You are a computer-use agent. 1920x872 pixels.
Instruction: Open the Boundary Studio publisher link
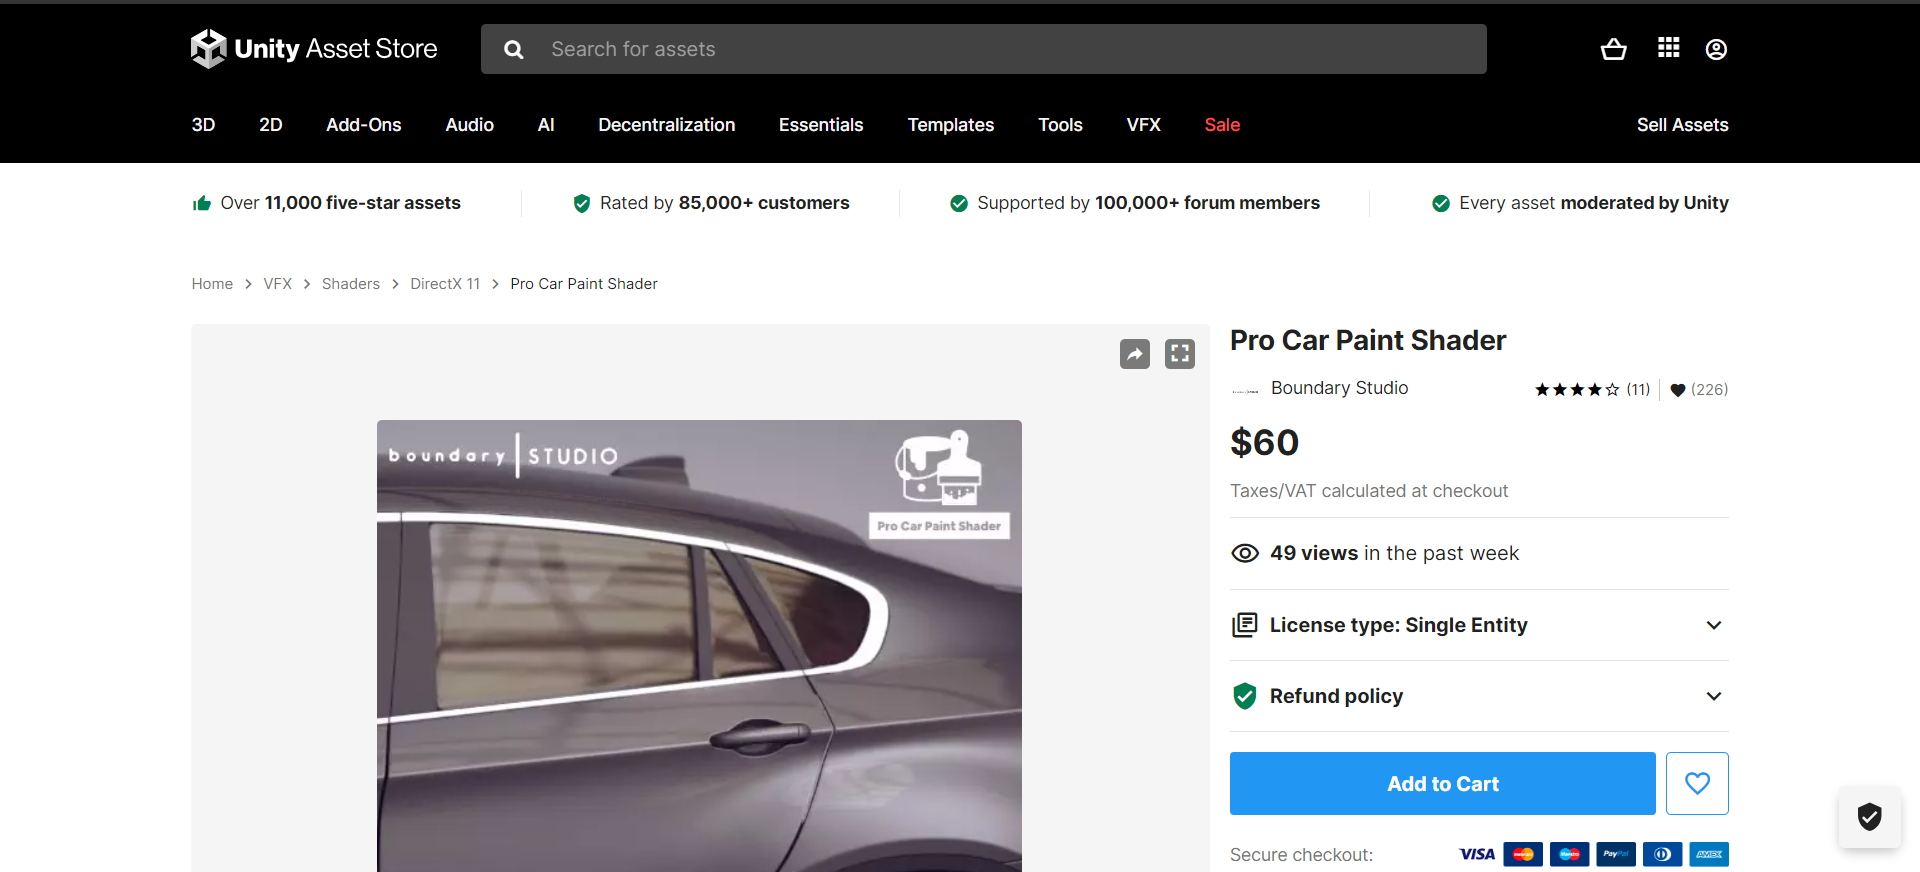(1339, 388)
